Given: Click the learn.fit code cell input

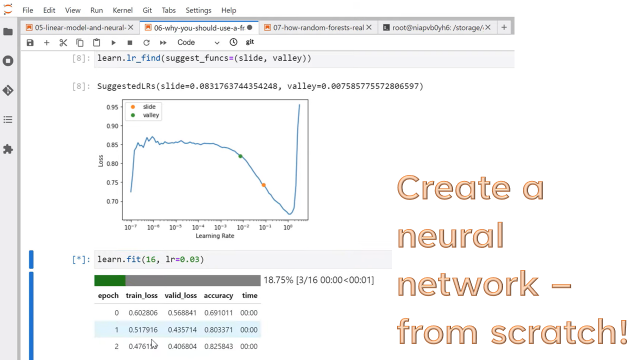Looking at the screenshot, I should point(243,259).
